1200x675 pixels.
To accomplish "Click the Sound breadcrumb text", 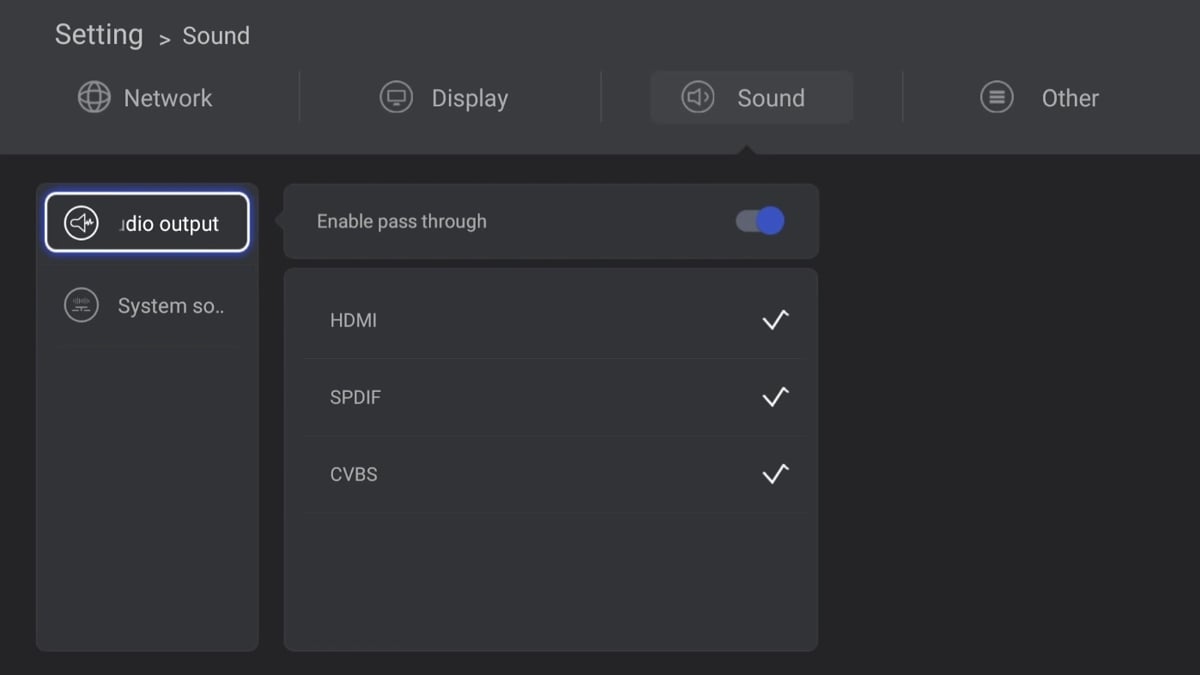I will click(216, 36).
